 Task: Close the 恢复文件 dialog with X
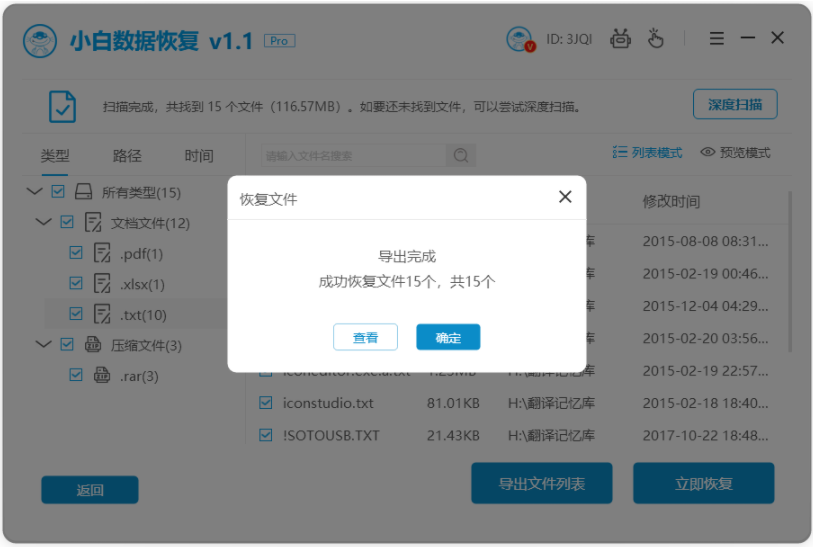(x=565, y=197)
